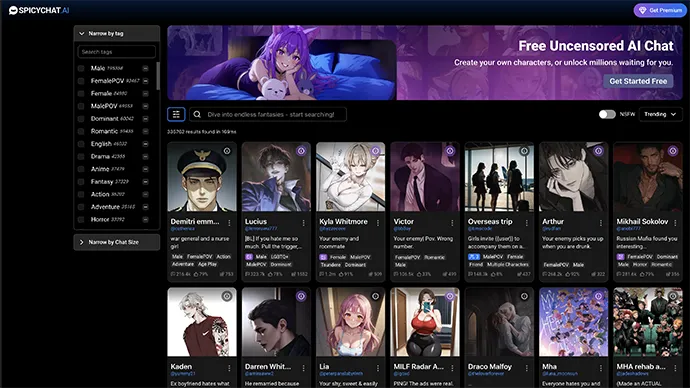The width and height of the screenshot is (690, 388).
Task: Click the LGBTQ+ tag on Lucius card
Action: coord(280,256)
